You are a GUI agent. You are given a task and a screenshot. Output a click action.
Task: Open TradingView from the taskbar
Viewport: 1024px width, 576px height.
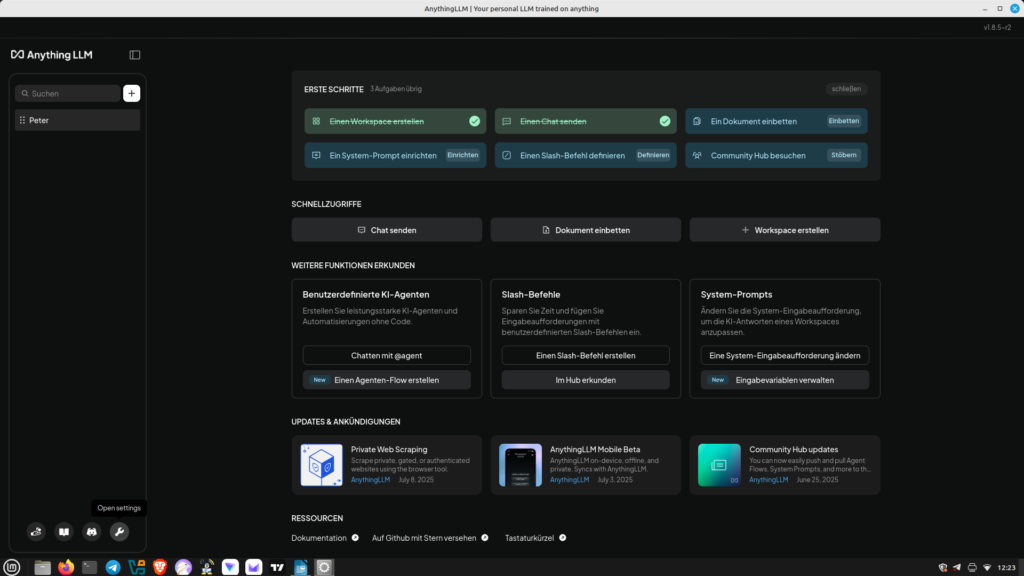coord(277,567)
